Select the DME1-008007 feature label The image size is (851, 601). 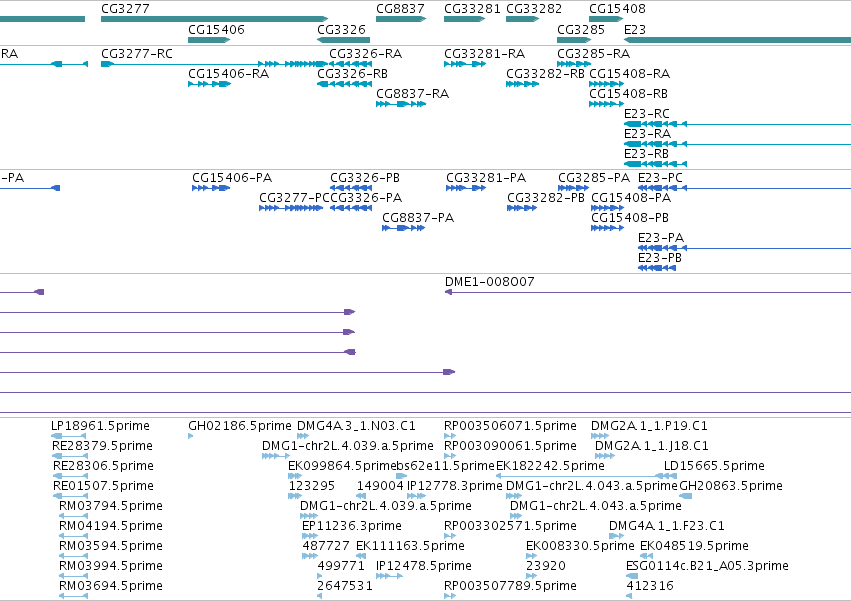coord(489,282)
